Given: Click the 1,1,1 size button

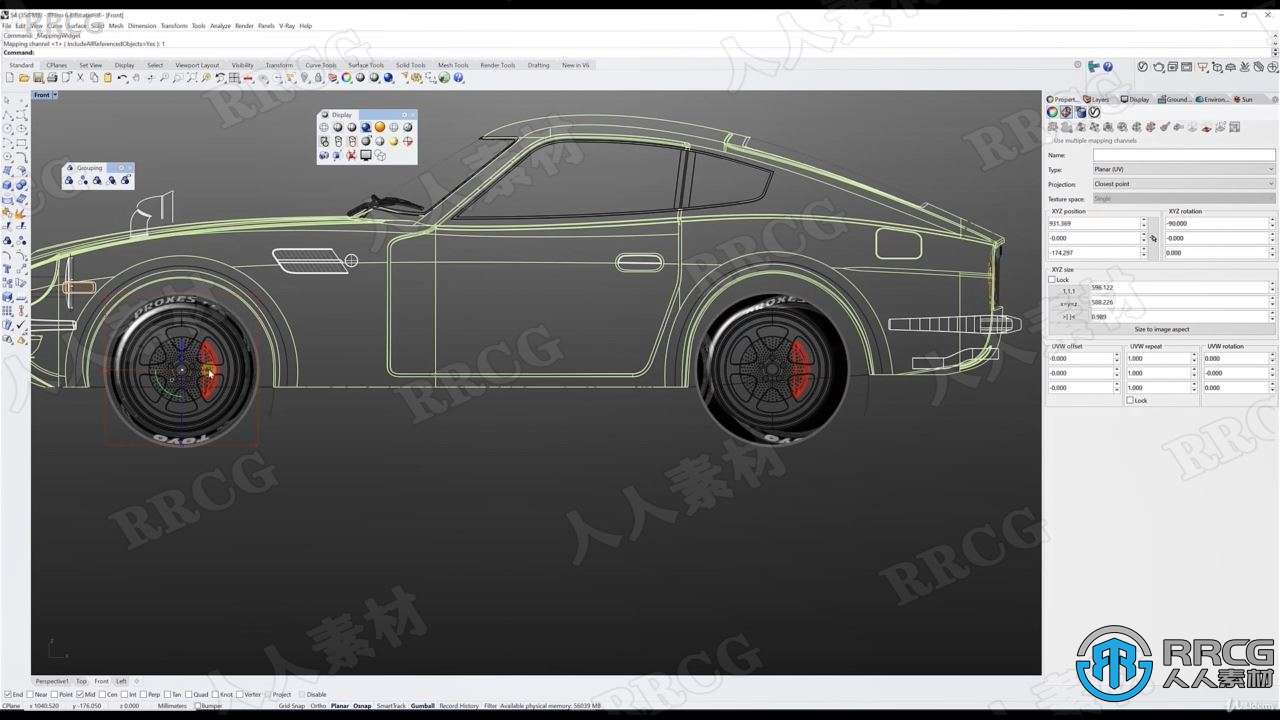Looking at the screenshot, I should (1069, 291).
